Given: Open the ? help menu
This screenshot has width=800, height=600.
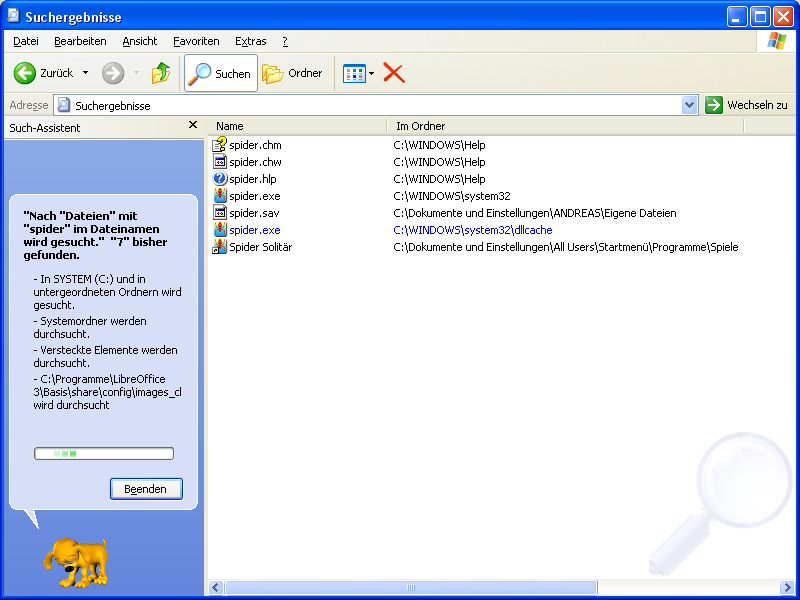Looking at the screenshot, I should click(285, 41).
